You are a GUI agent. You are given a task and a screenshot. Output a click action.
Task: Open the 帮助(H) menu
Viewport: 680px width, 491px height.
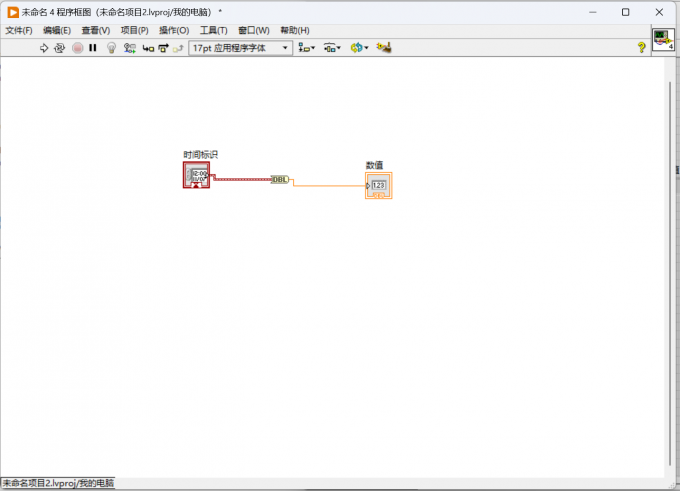(x=295, y=30)
